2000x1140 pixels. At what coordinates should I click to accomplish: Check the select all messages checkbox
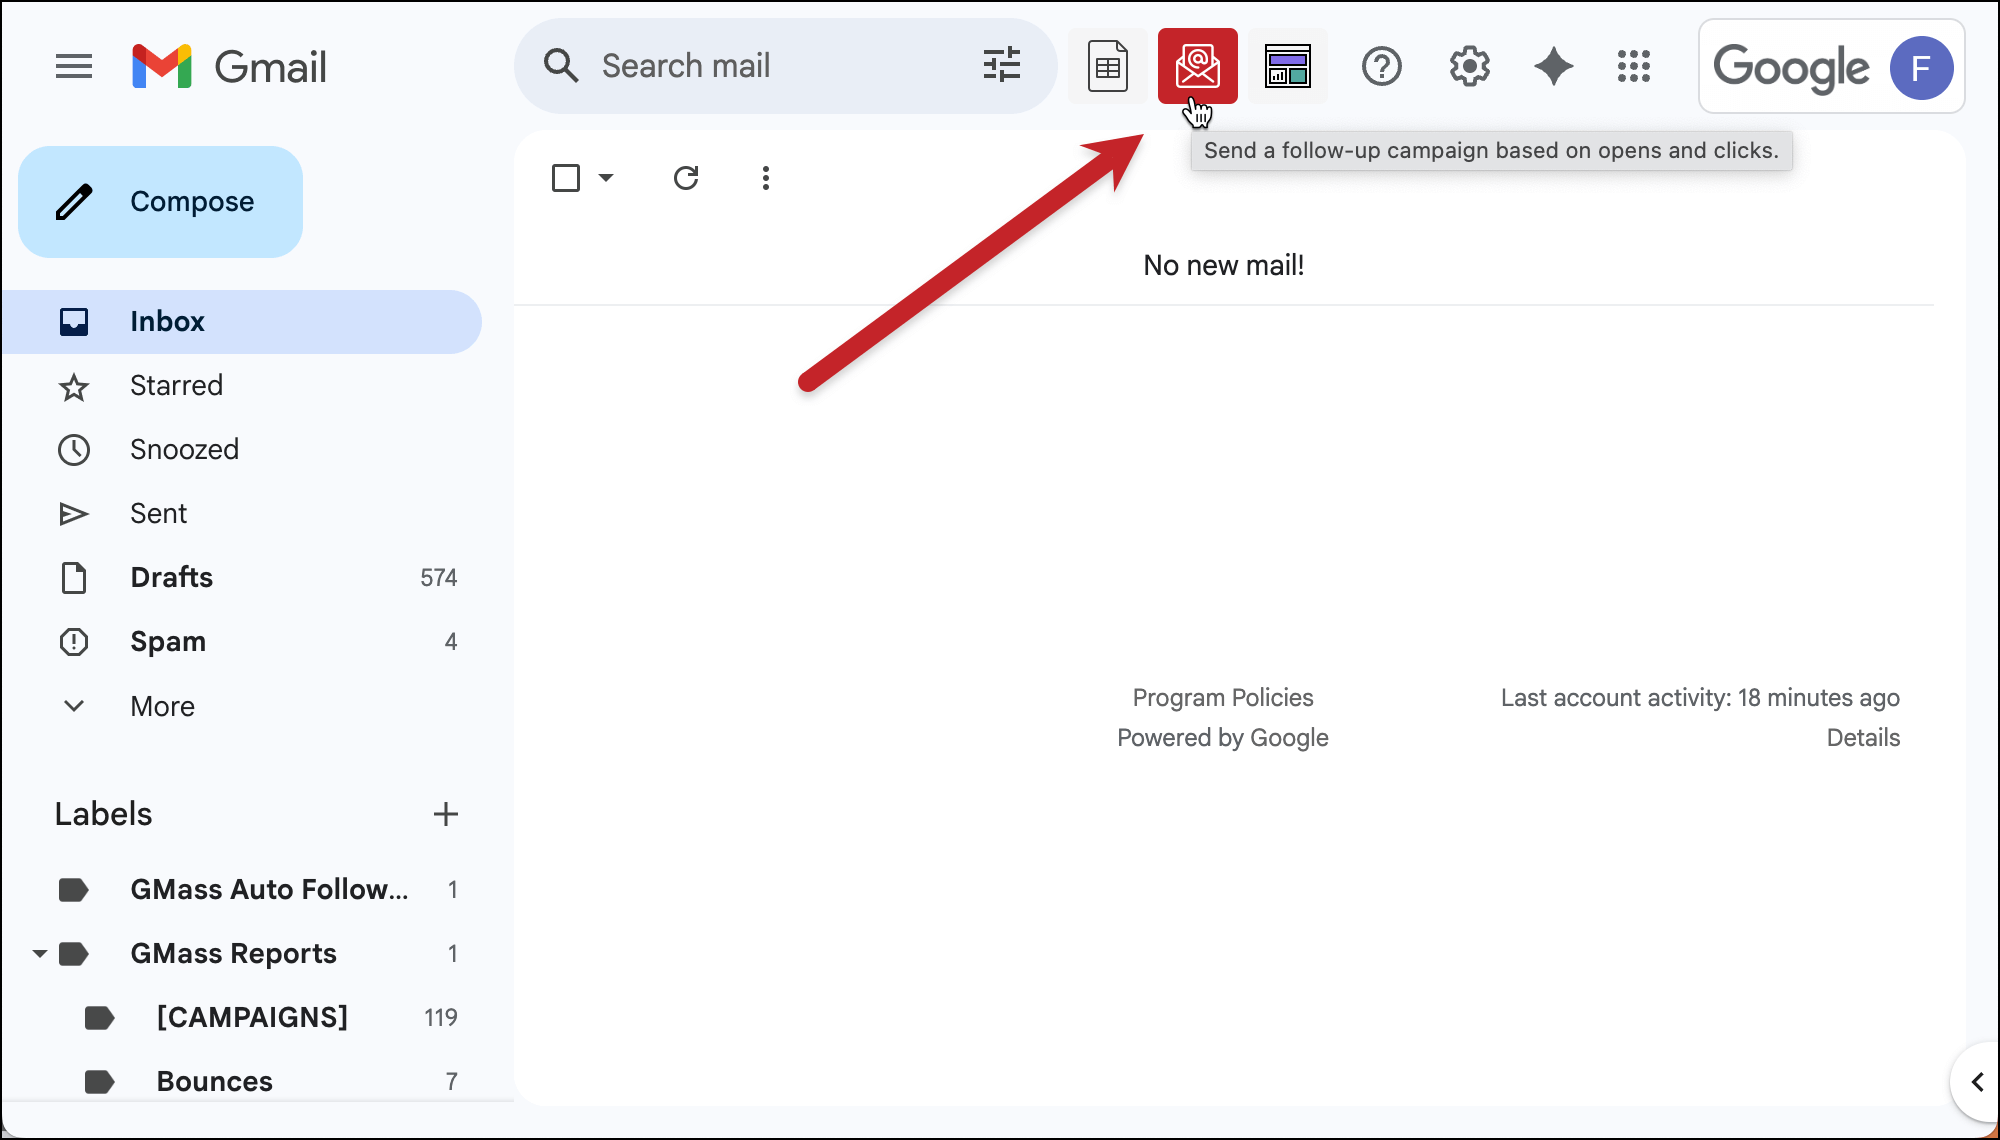(x=566, y=178)
